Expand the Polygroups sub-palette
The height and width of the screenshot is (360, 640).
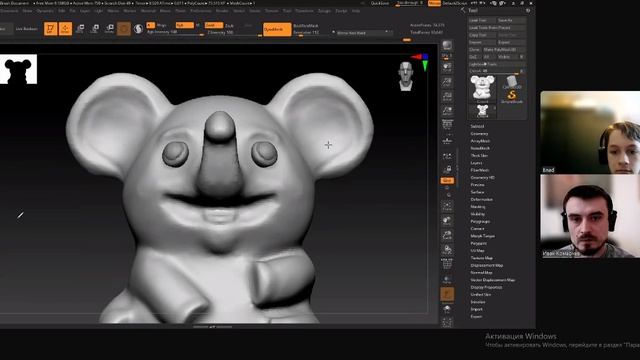click(480, 222)
